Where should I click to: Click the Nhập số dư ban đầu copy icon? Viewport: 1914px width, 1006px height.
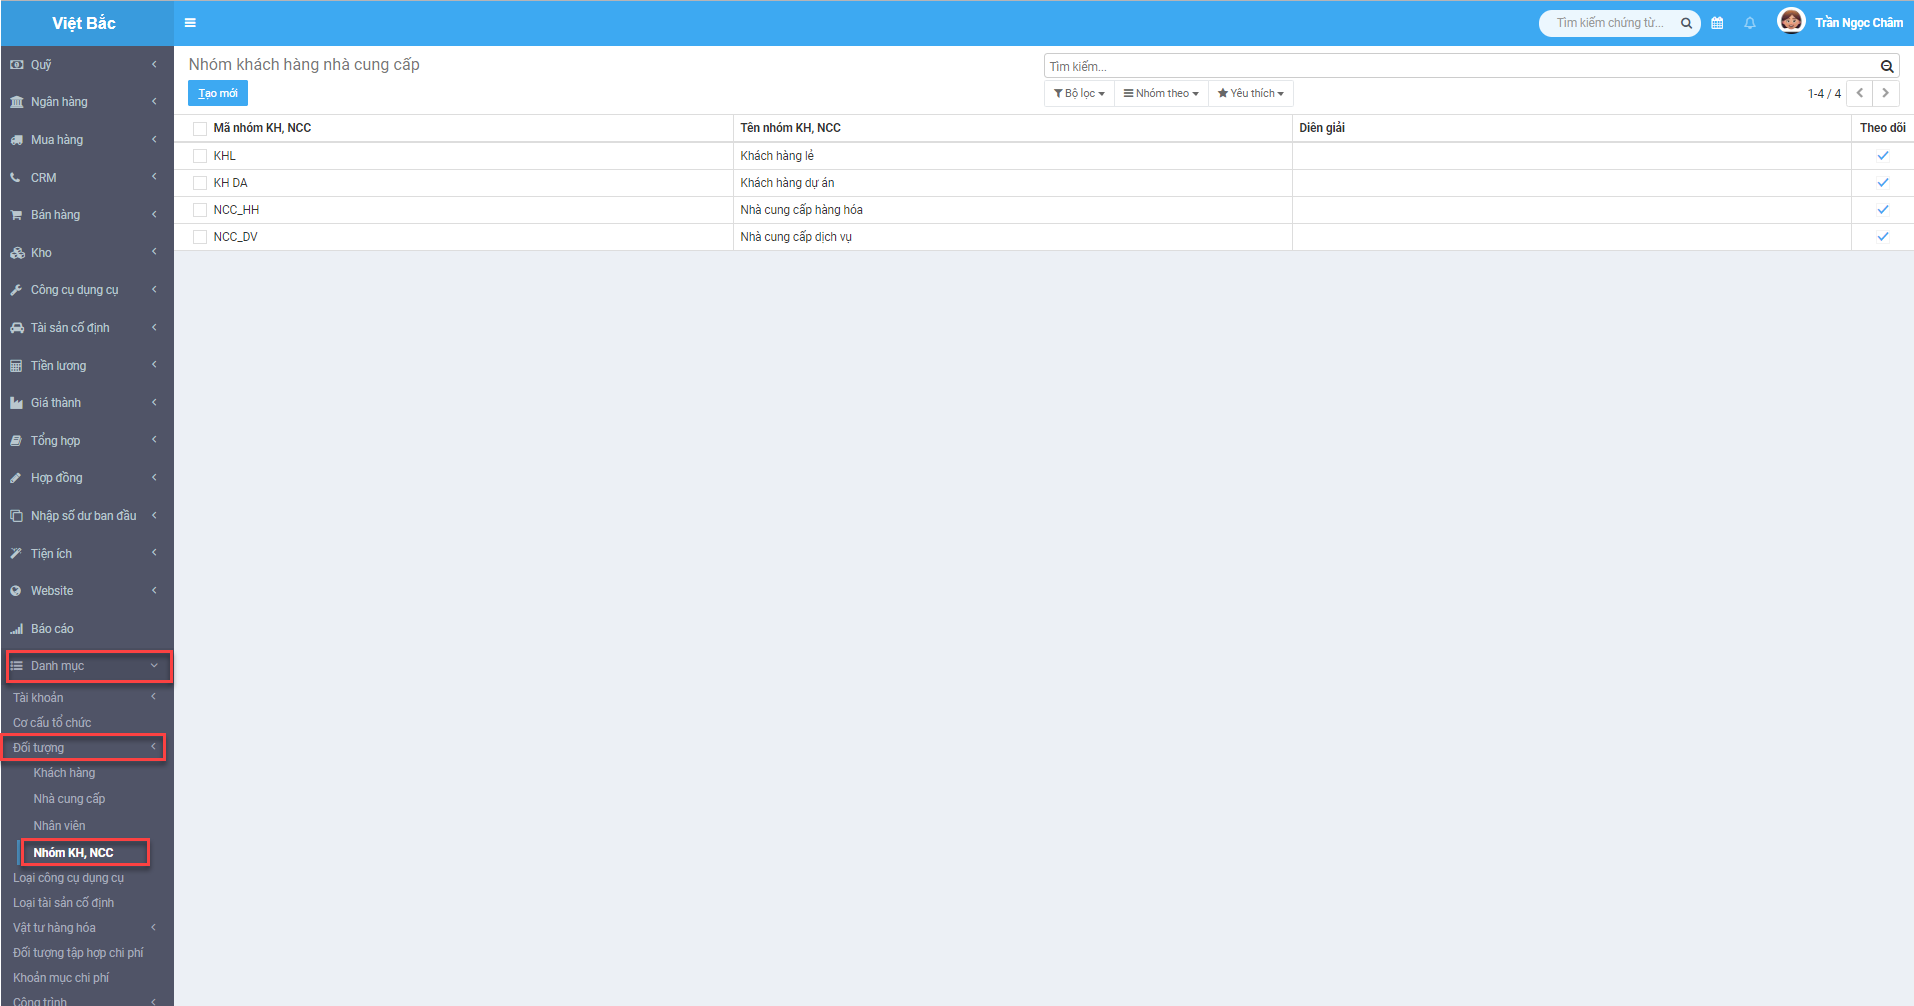(16, 516)
